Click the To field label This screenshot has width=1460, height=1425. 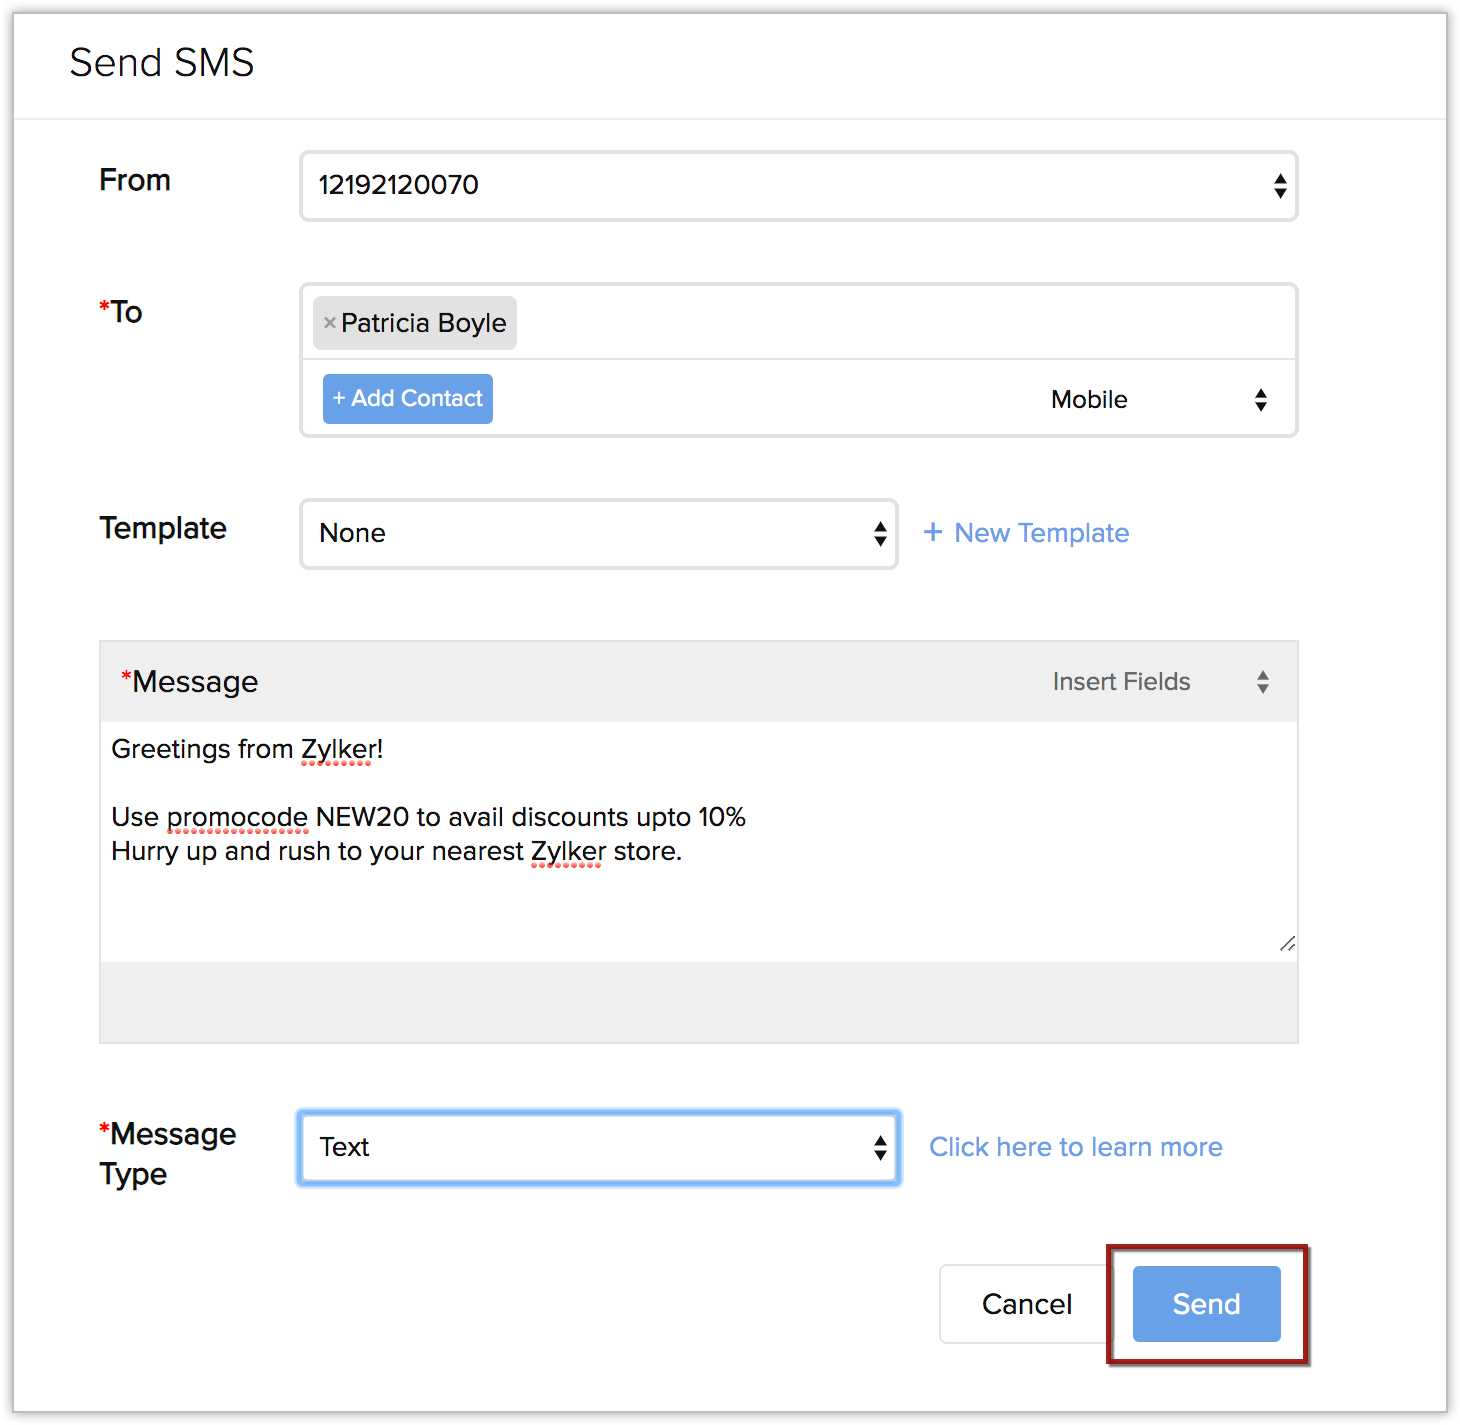point(121,312)
